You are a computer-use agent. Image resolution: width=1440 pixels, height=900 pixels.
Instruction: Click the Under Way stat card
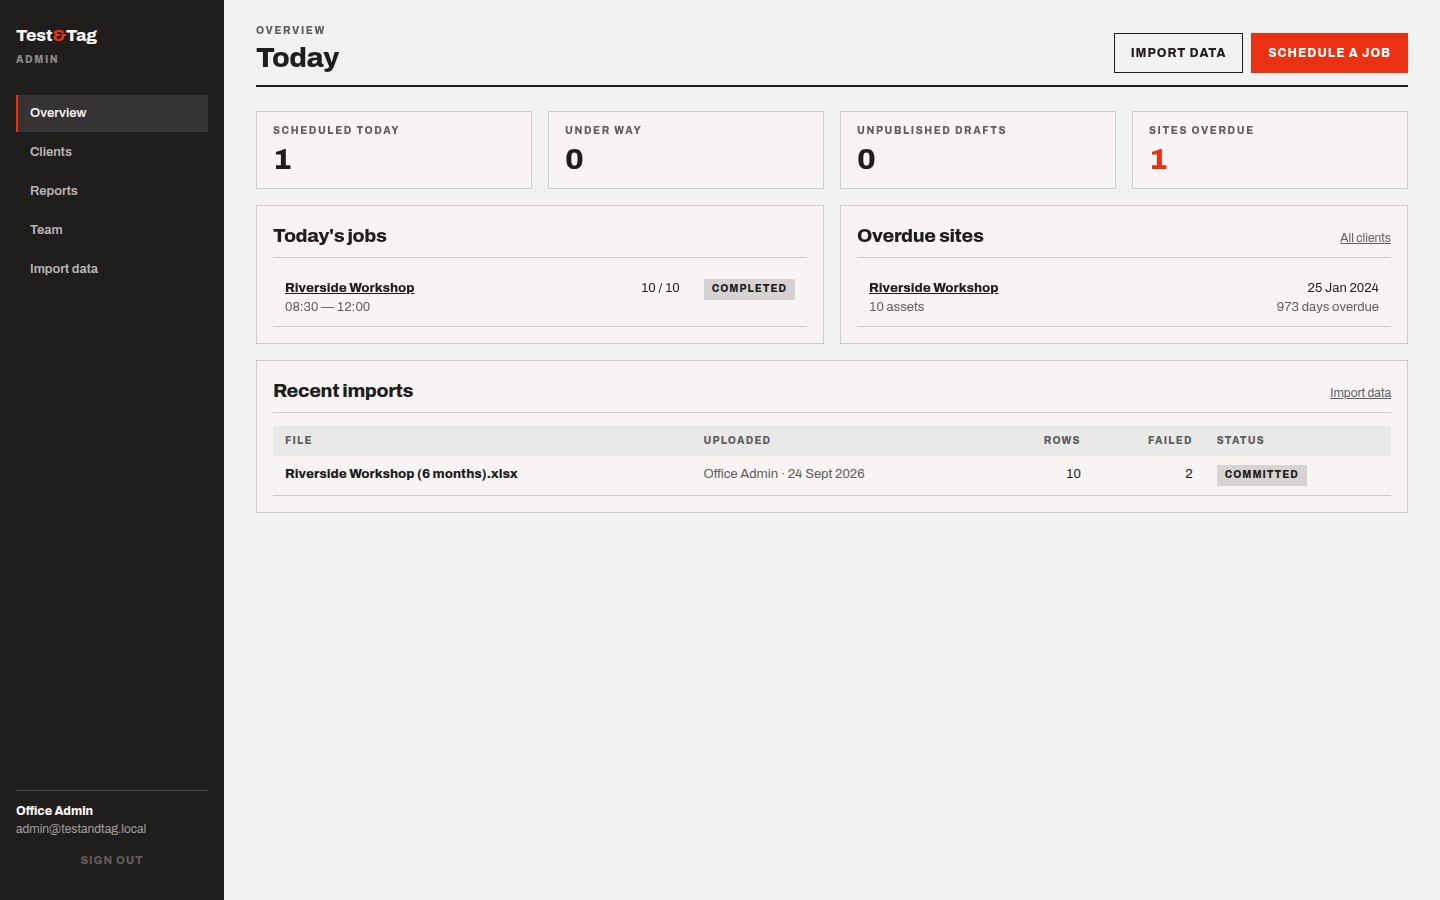pyautogui.click(x=686, y=150)
